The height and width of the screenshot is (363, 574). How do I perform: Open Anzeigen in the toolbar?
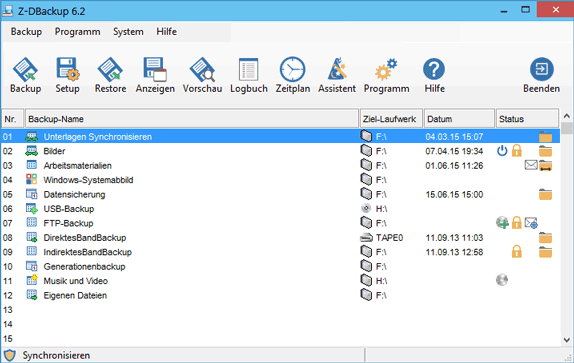point(155,69)
